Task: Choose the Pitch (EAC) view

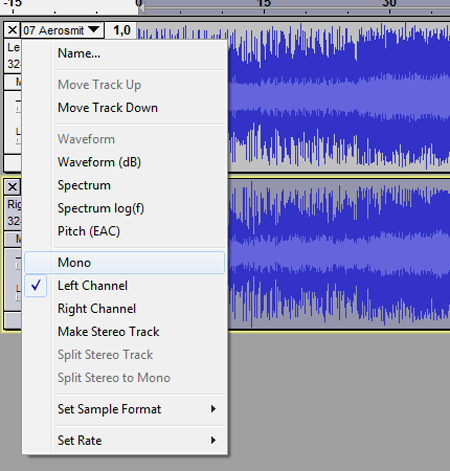Action: coord(125,231)
